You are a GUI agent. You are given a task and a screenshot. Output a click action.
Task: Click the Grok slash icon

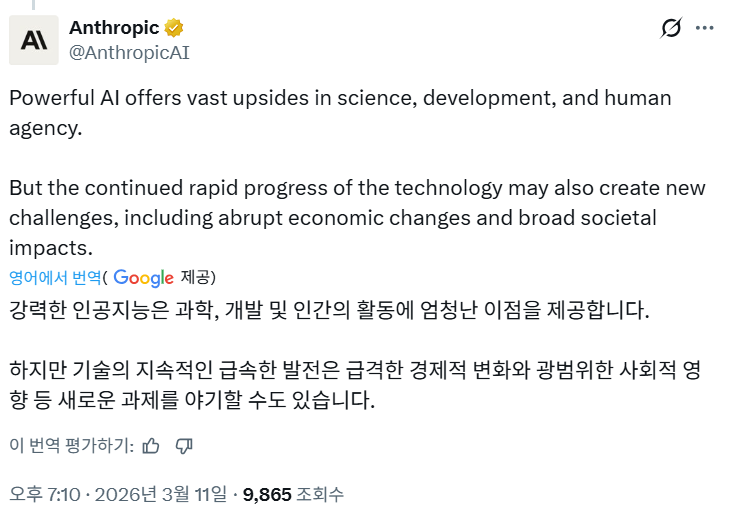coord(671,29)
